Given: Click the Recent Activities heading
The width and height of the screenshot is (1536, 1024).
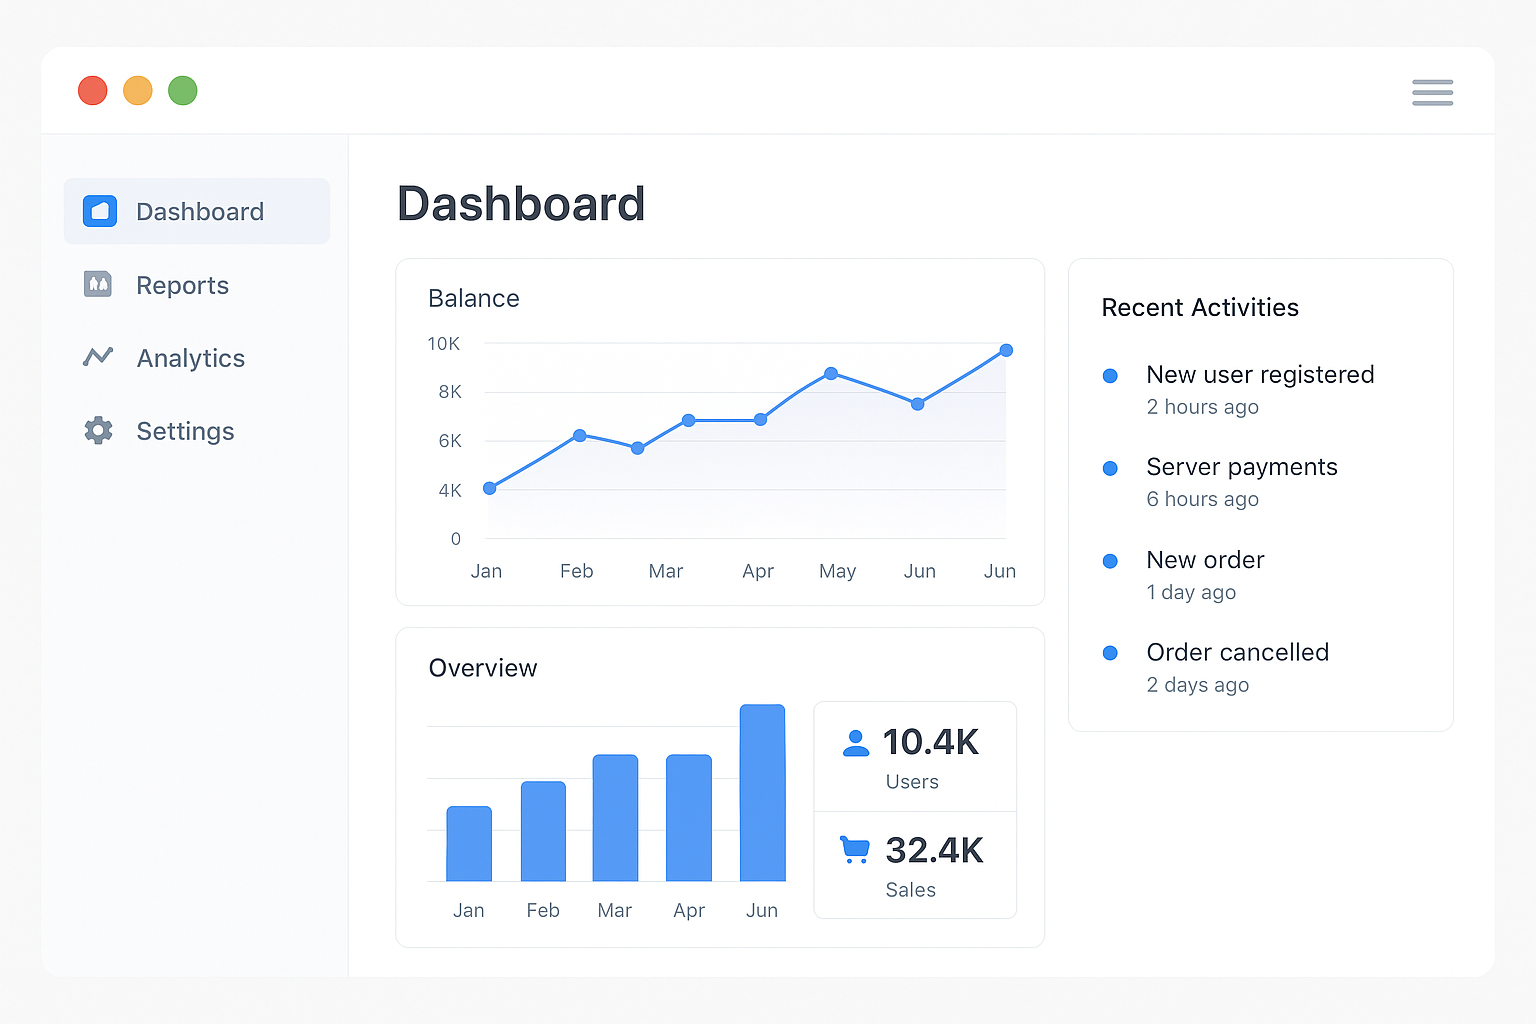Looking at the screenshot, I should pyautogui.click(x=1200, y=307).
